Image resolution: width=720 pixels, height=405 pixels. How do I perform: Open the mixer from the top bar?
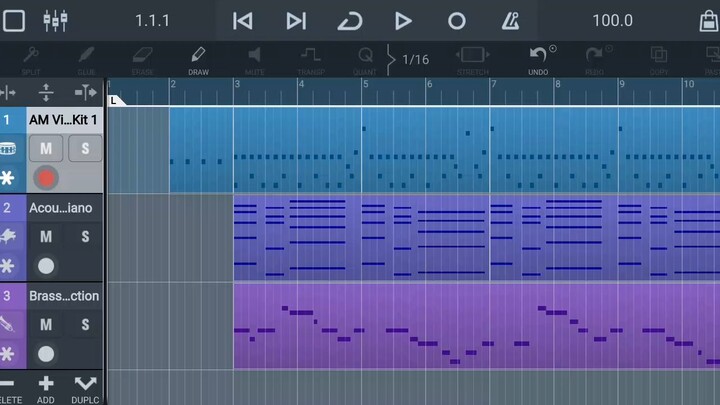pos(54,20)
